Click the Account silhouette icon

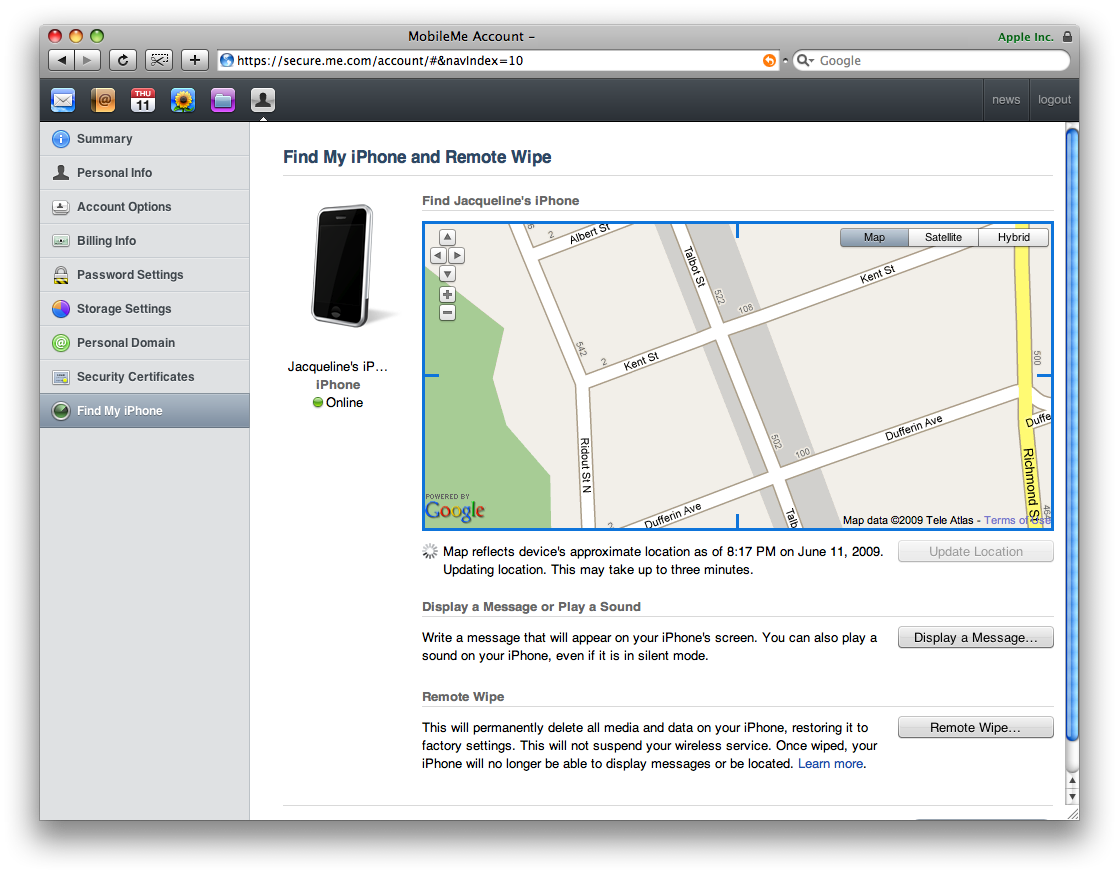[x=262, y=100]
